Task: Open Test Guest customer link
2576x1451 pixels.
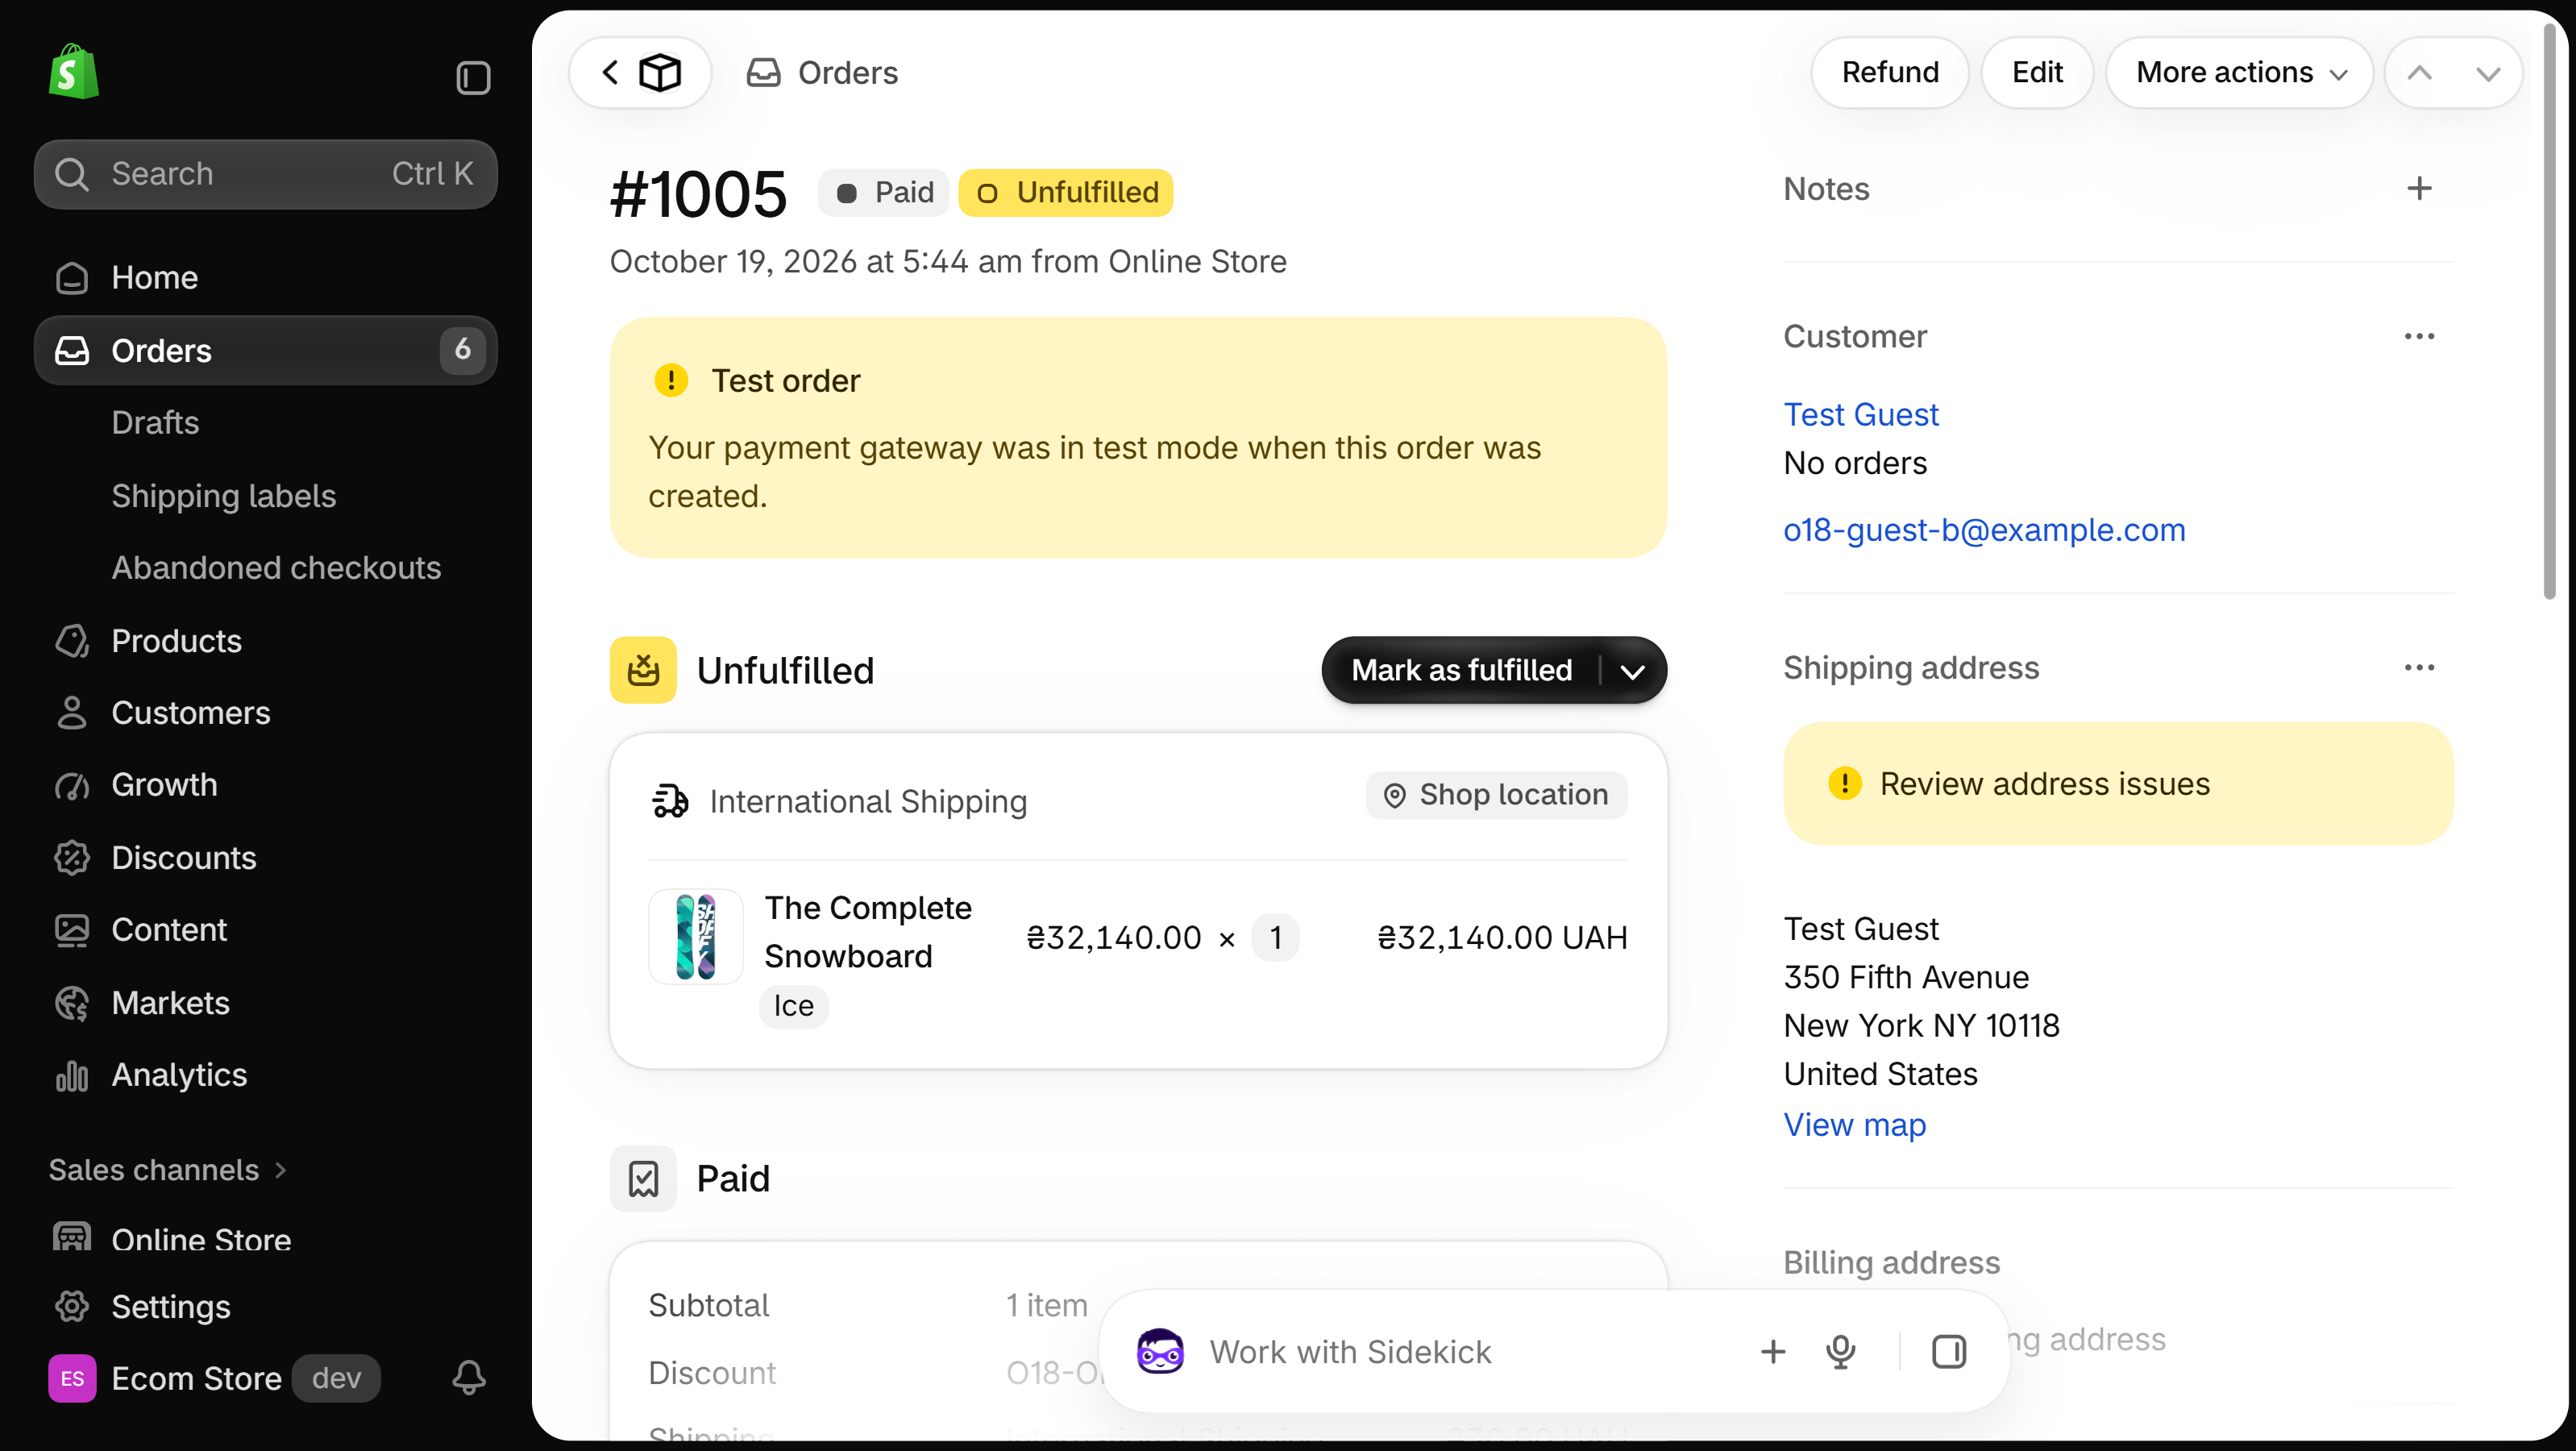Action: [1861, 414]
